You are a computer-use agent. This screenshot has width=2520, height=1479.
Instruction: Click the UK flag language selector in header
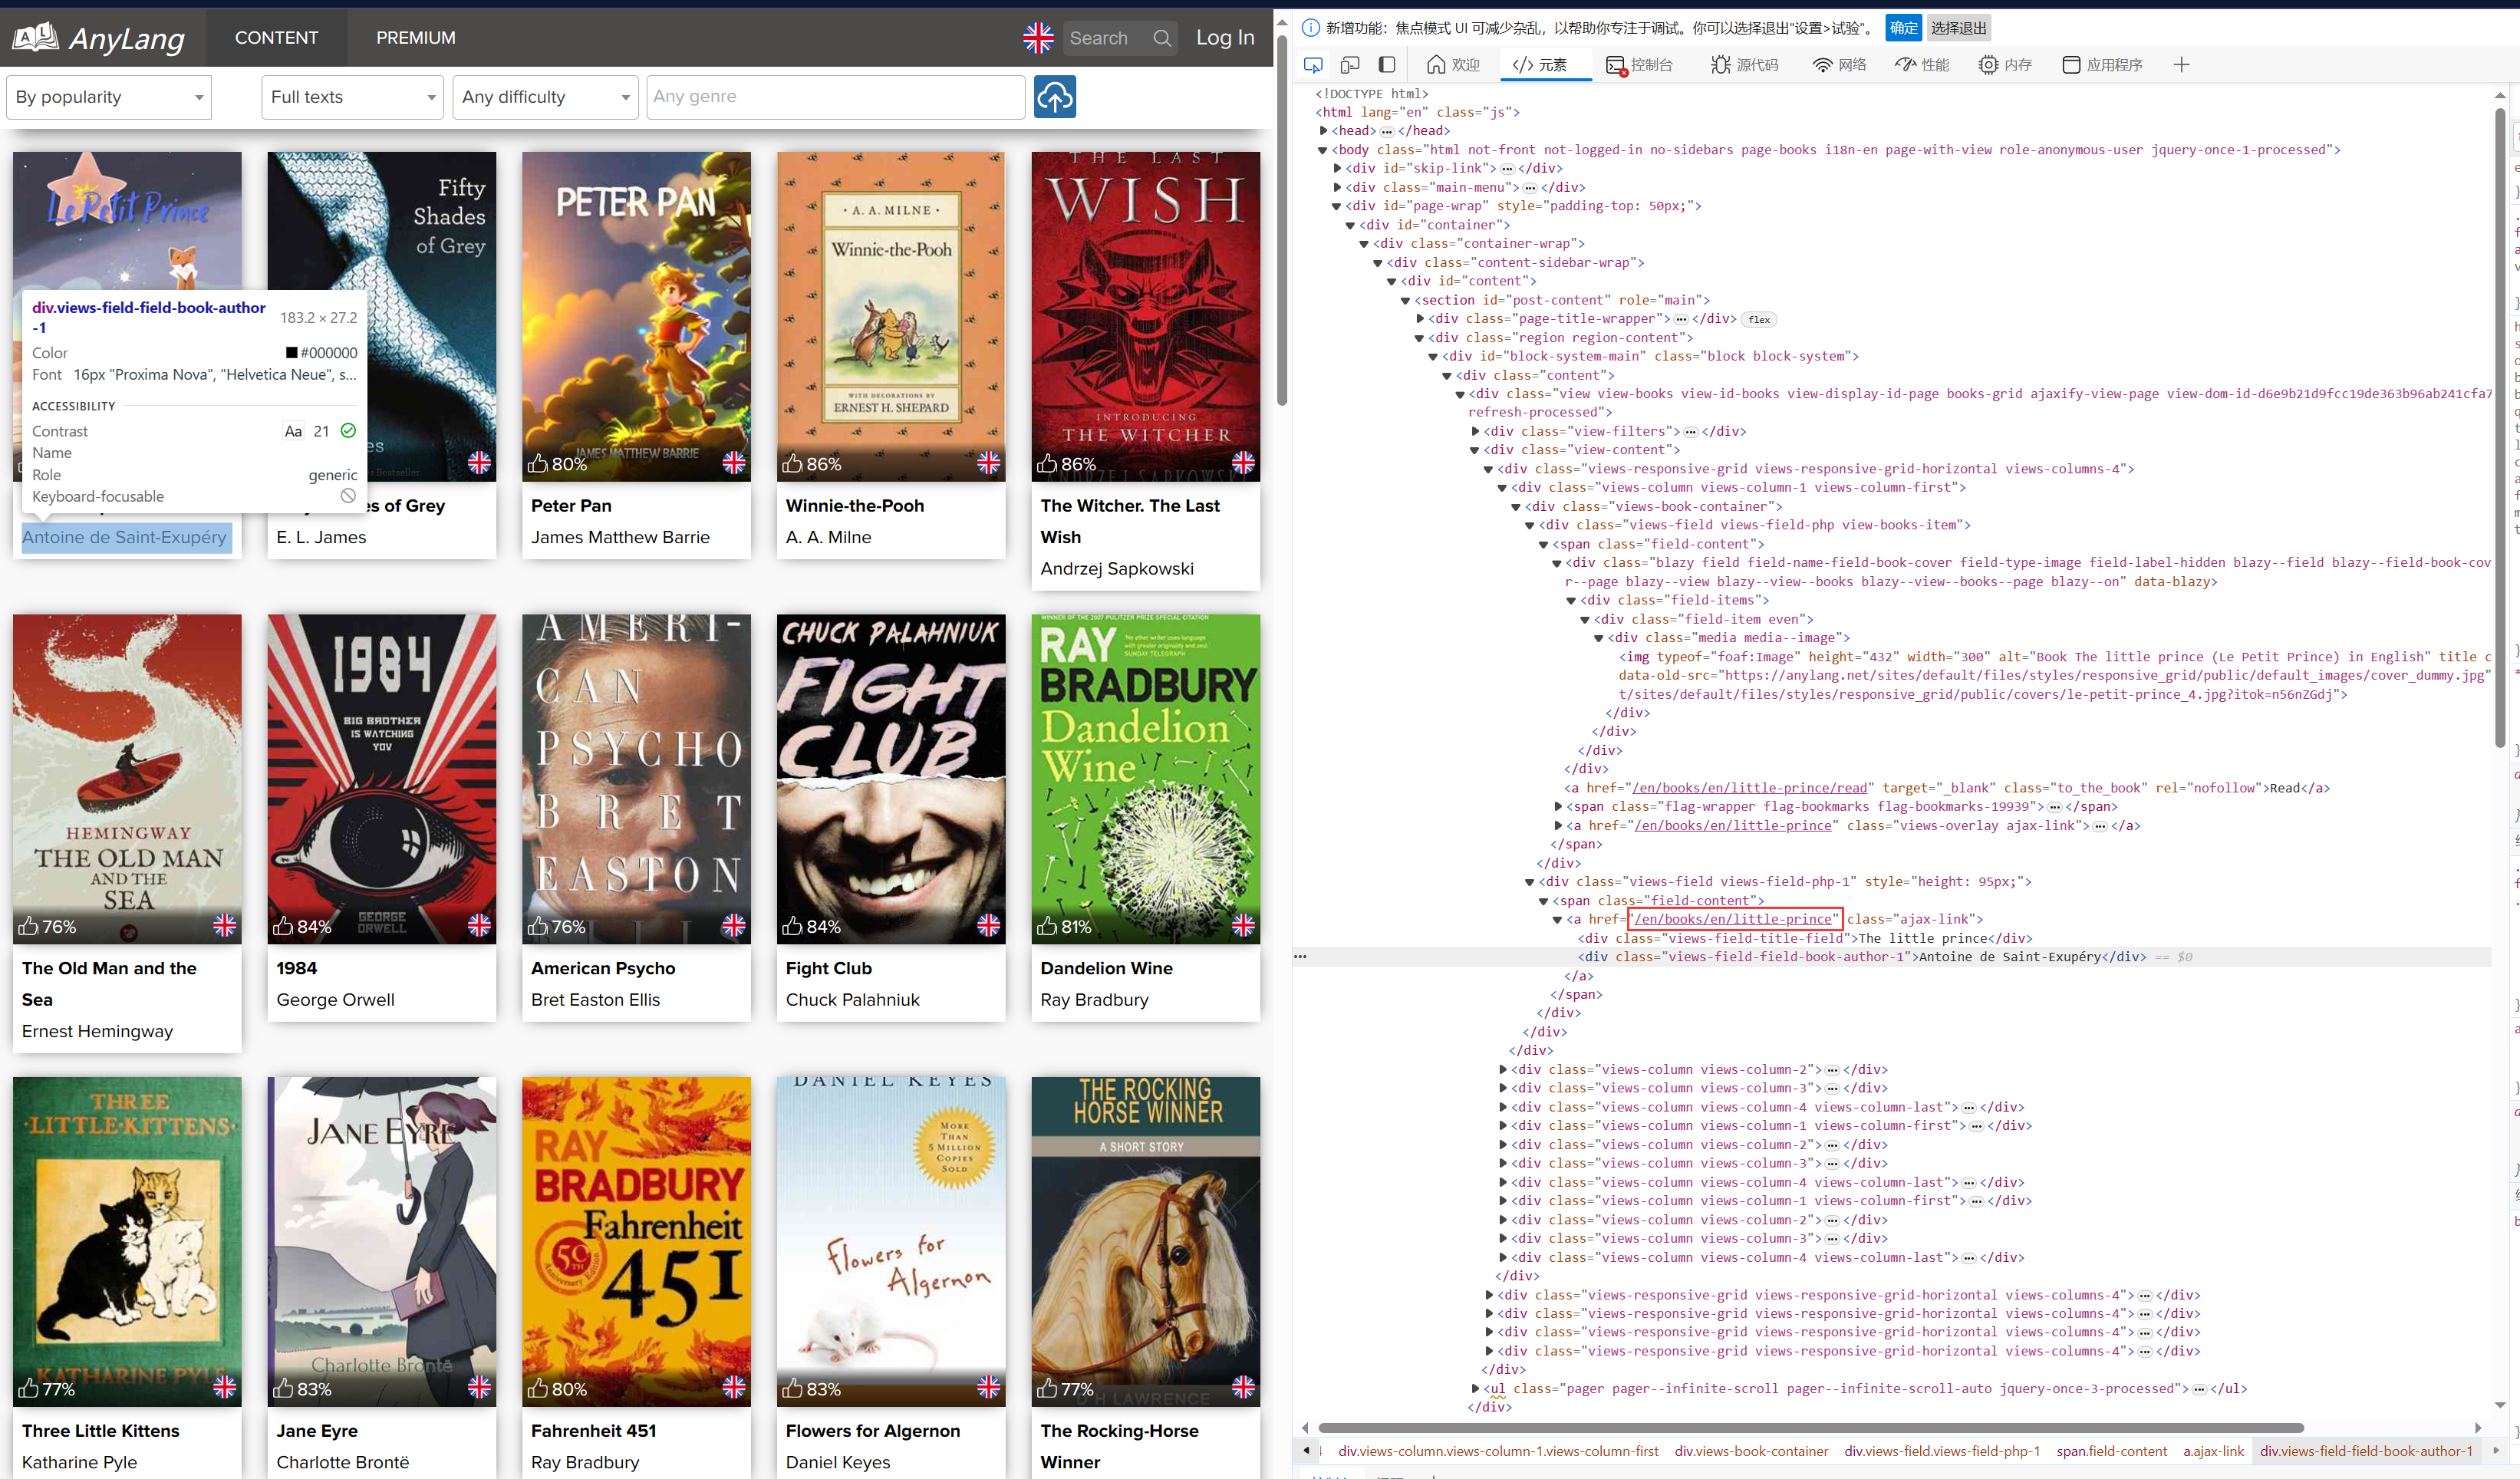click(1038, 38)
